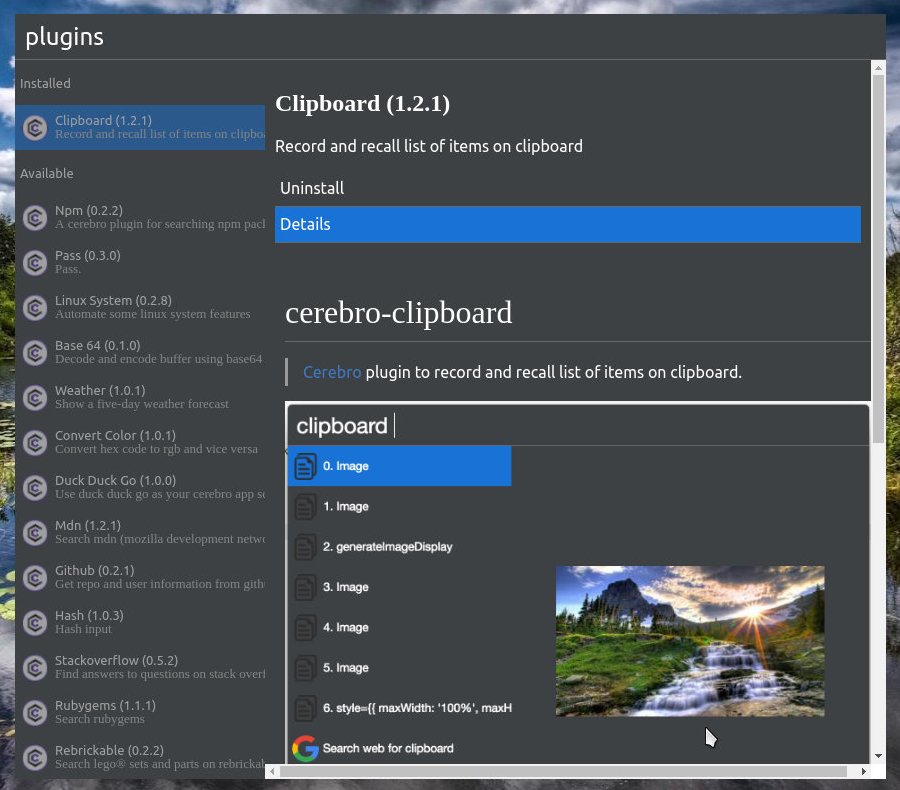The height and width of the screenshot is (790, 900).
Task: Click the Npm plugin icon
Action: click(35, 218)
